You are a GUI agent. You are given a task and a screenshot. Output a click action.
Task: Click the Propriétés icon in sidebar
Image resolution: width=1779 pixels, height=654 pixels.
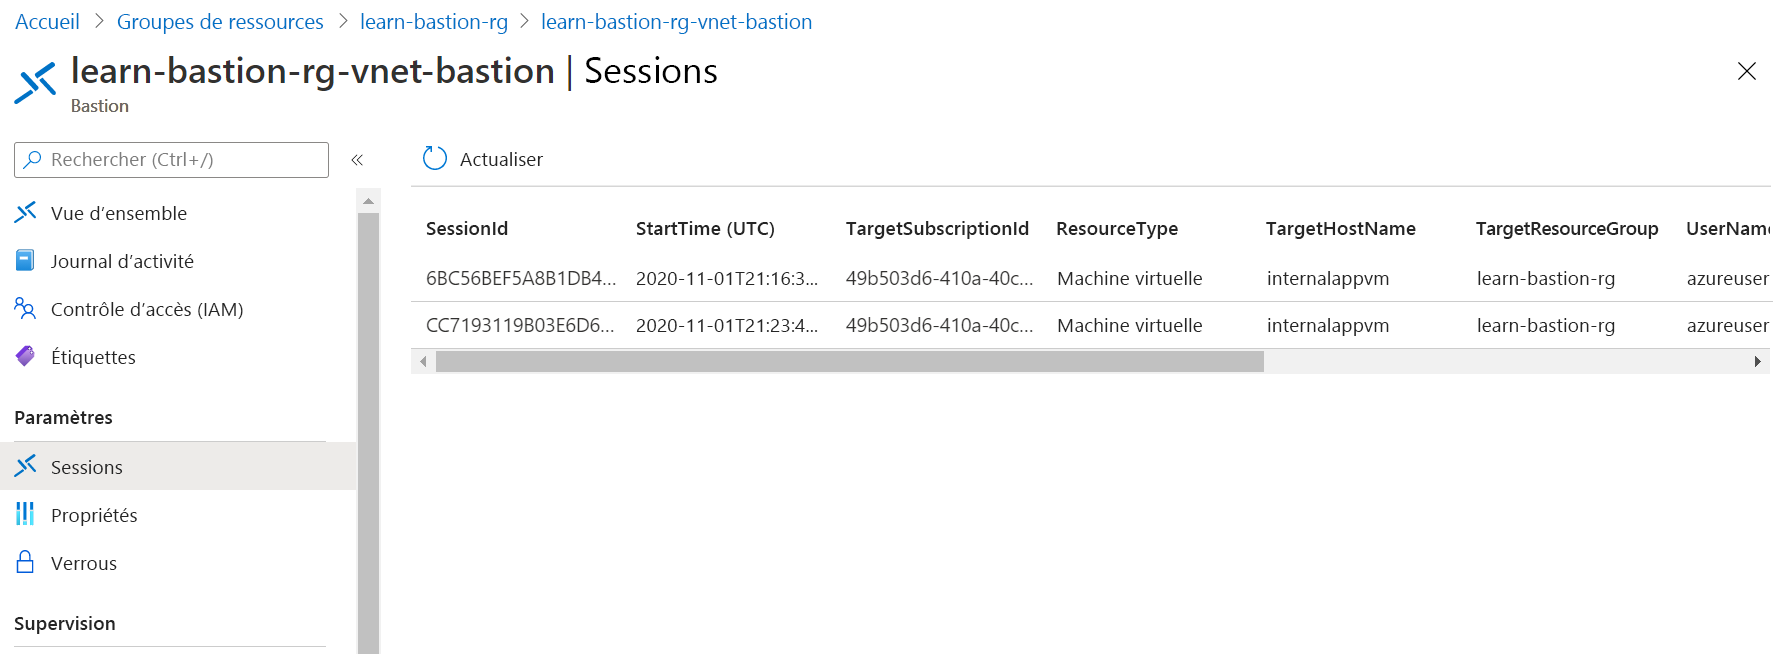pyautogui.click(x=24, y=514)
